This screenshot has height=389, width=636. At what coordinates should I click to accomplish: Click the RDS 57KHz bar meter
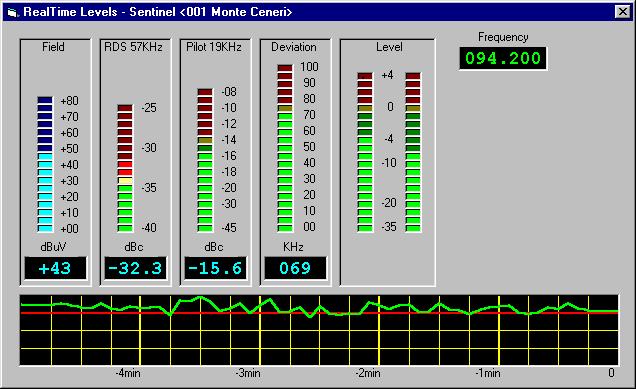pos(125,168)
